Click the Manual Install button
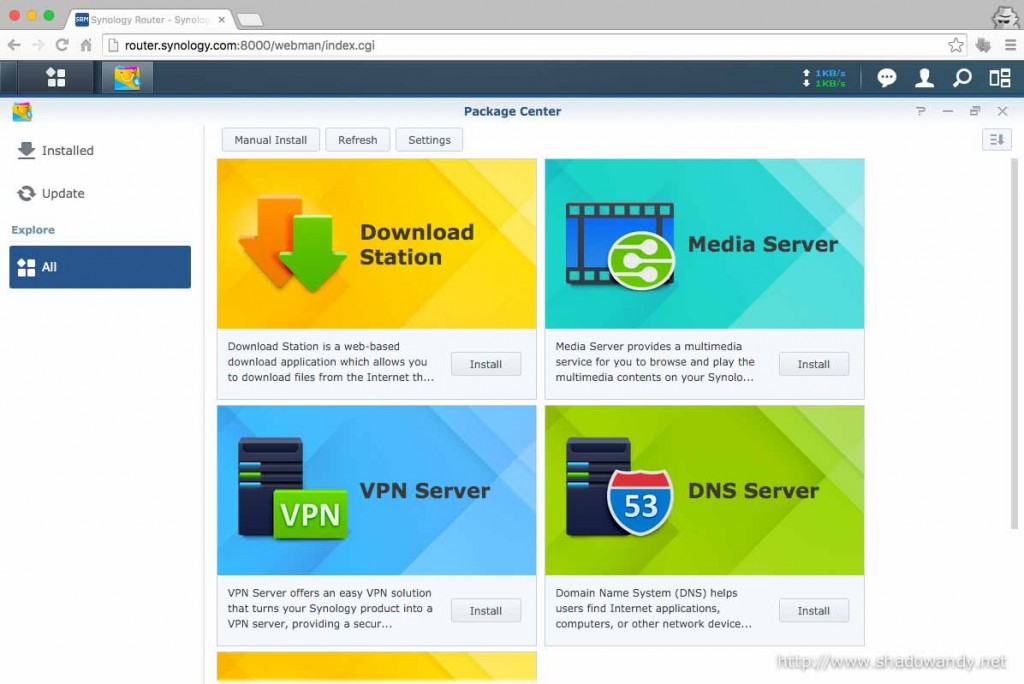Screen dimensions: 1024x684 [x=270, y=140]
